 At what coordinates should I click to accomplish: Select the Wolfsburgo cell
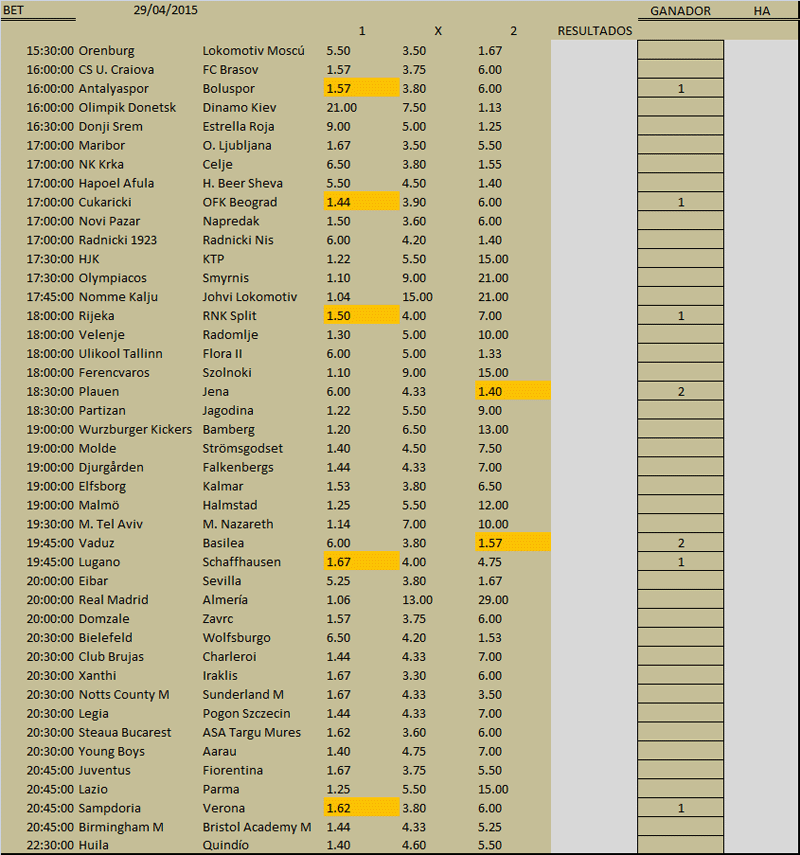(x=237, y=638)
